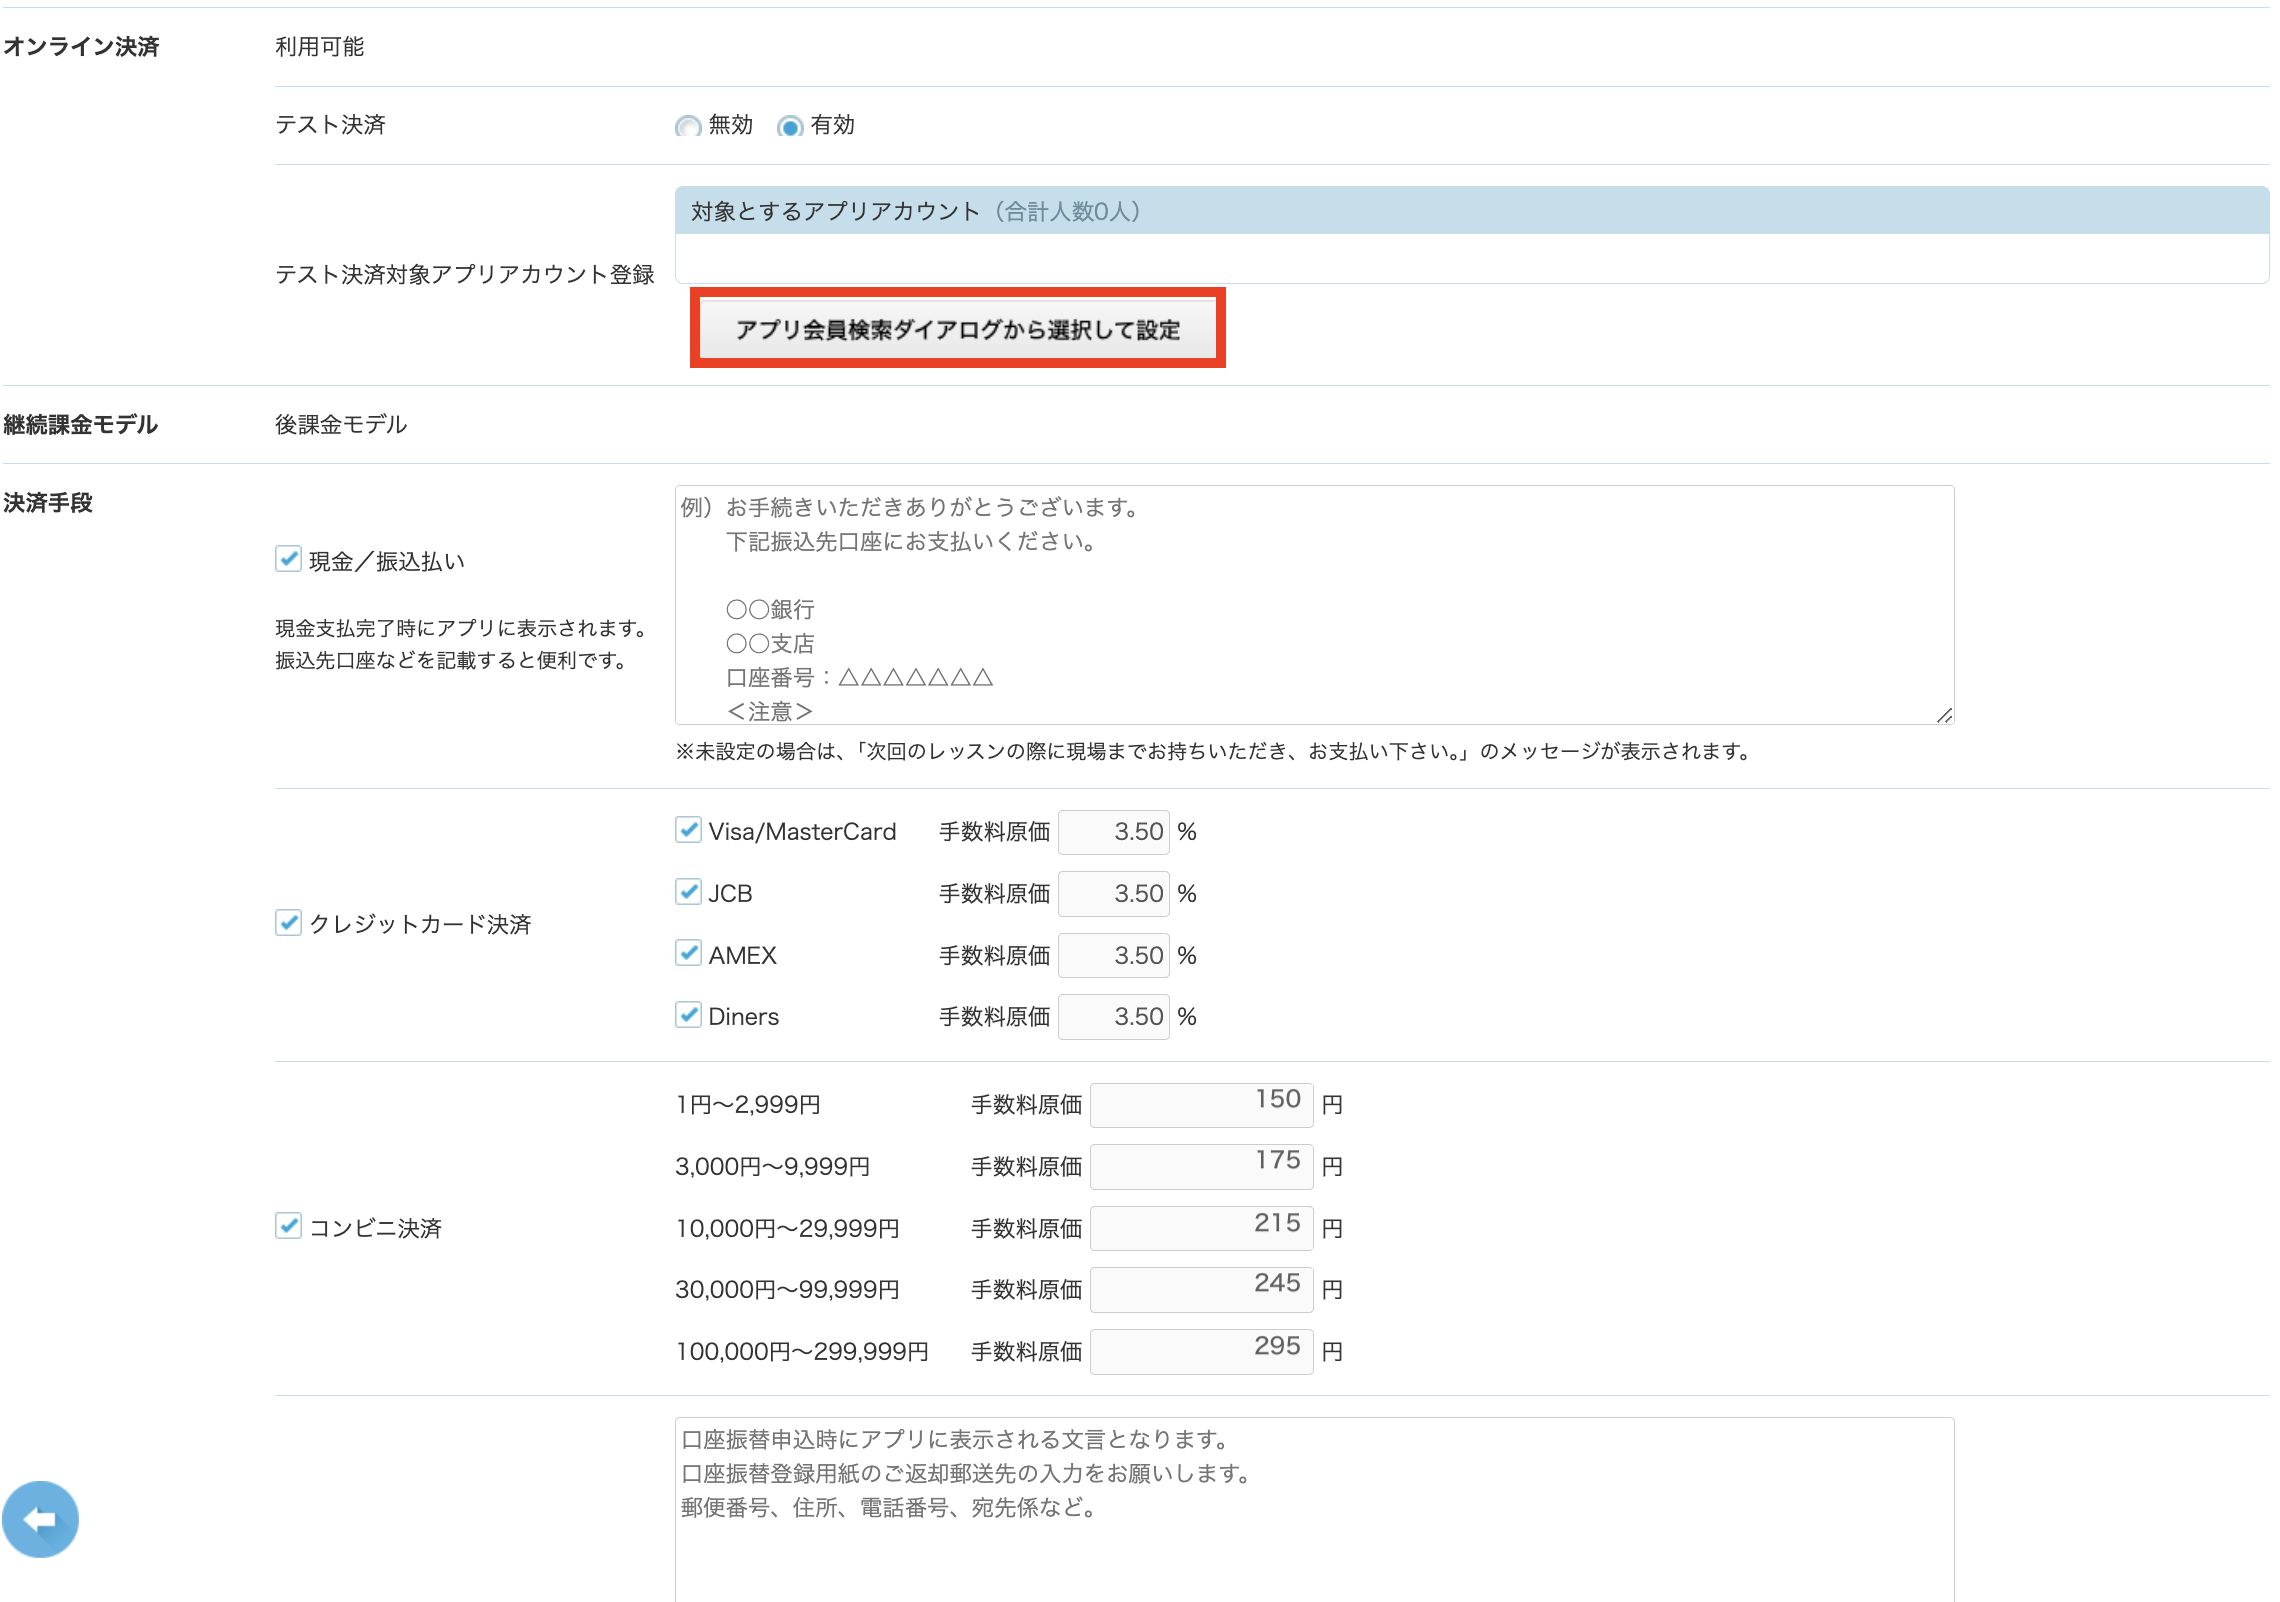Toggle Visa/MasterCard checkbox
This screenshot has height=1602, width=2280.
click(x=688, y=830)
